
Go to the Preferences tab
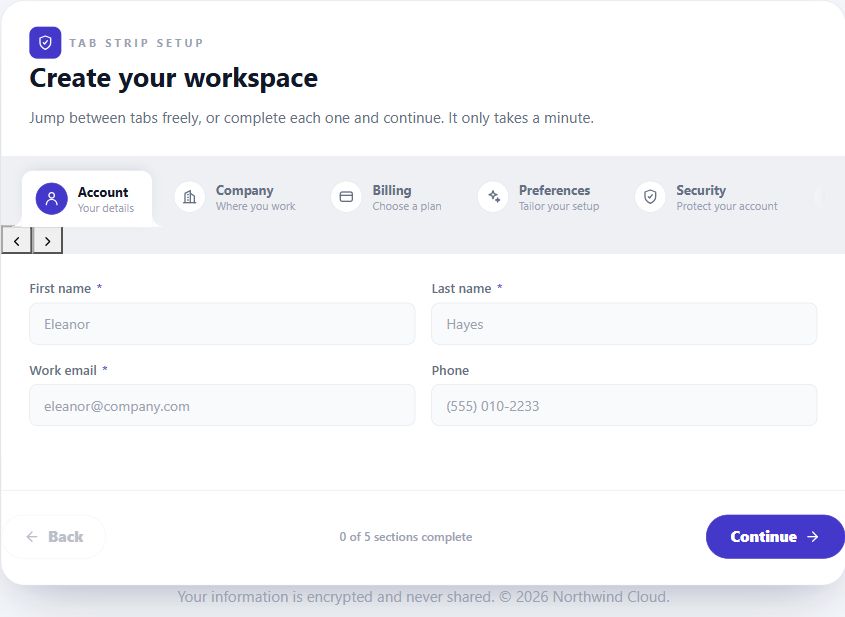539,198
